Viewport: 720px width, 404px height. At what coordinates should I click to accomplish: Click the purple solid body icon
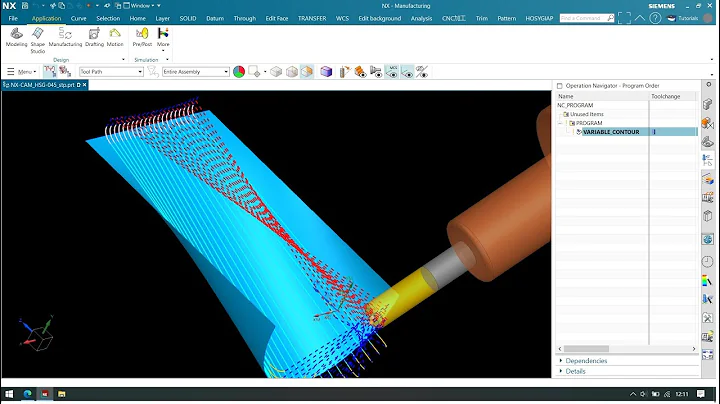click(x=326, y=72)
